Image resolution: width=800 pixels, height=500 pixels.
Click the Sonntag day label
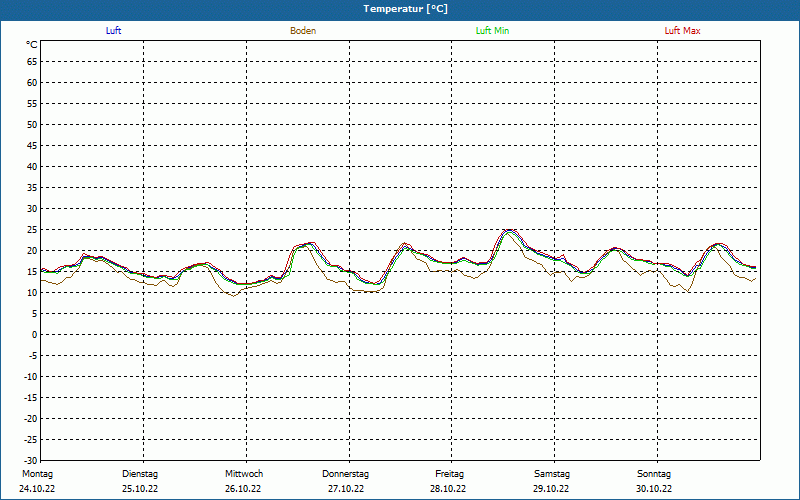tap(654, 474)
